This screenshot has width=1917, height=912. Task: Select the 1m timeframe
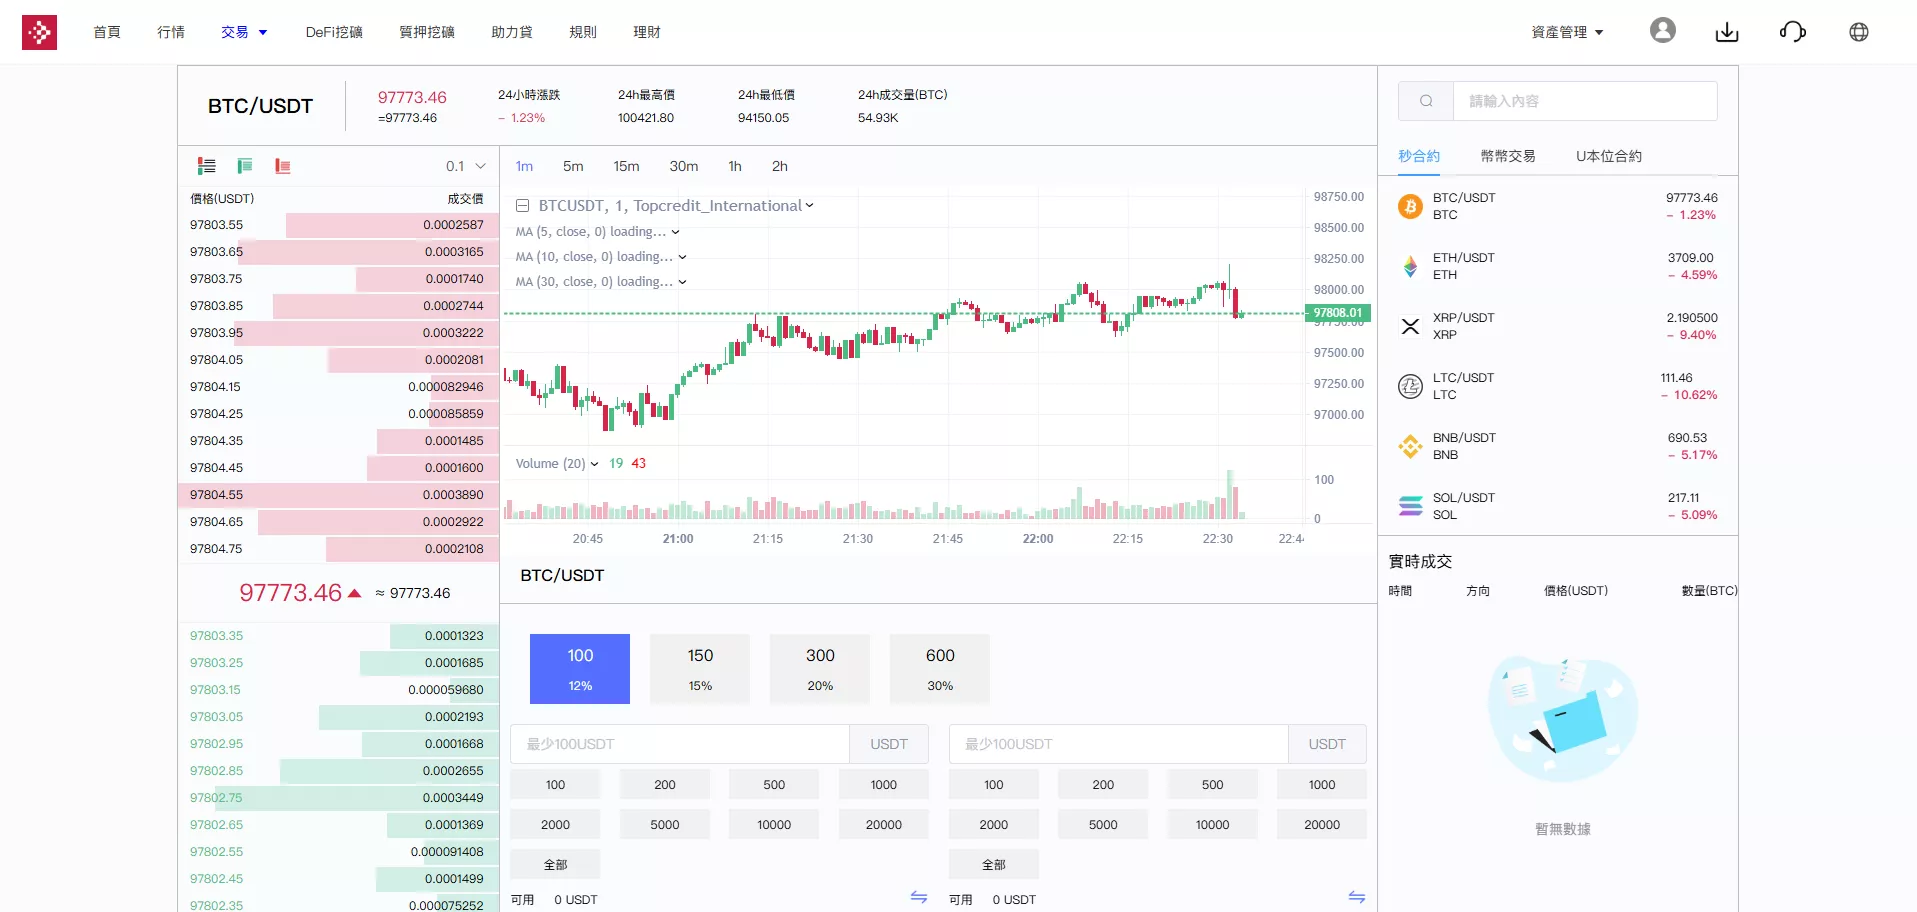coord(524,166)
